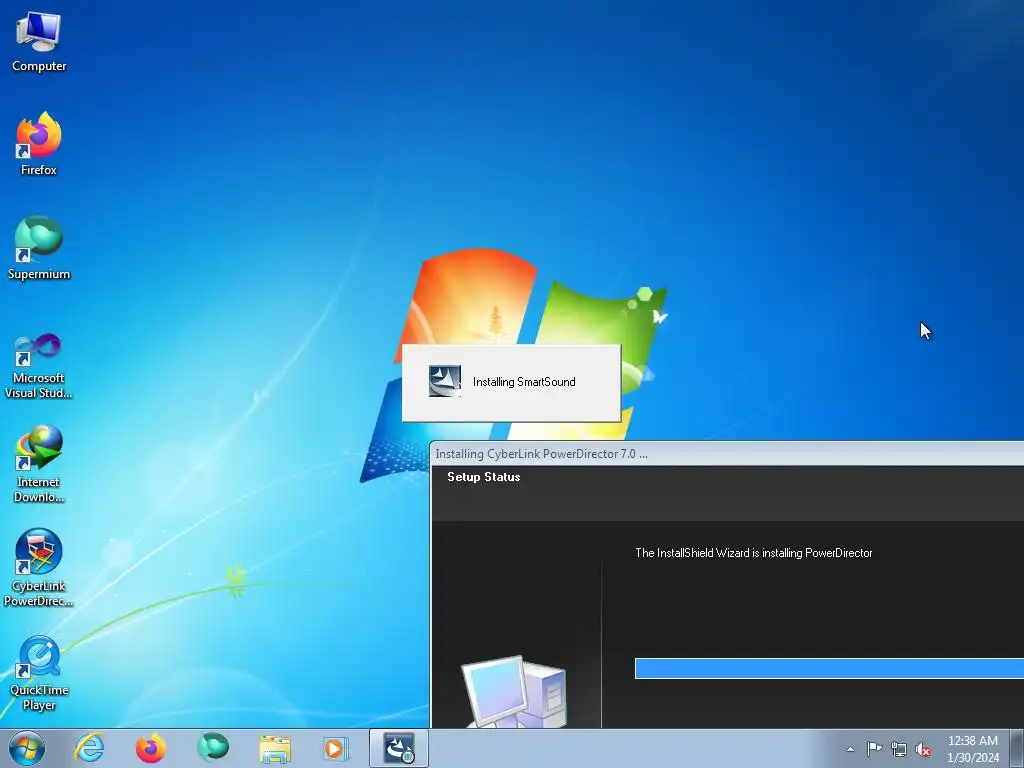Select Internet Download Manager desktop shortcut

click(x=39, y=464)
